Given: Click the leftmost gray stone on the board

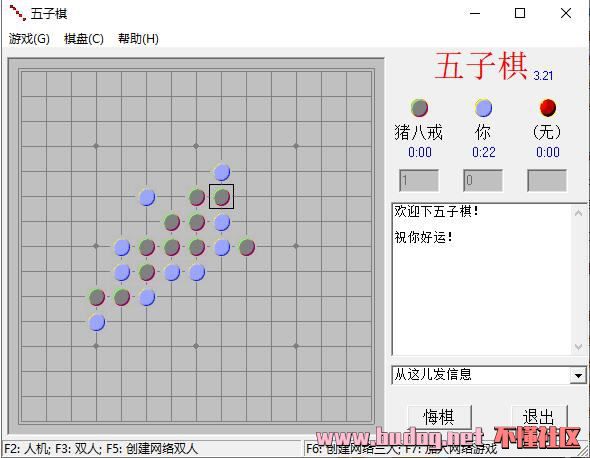Looking at the screenshot, I should click(x=97, y=297).
